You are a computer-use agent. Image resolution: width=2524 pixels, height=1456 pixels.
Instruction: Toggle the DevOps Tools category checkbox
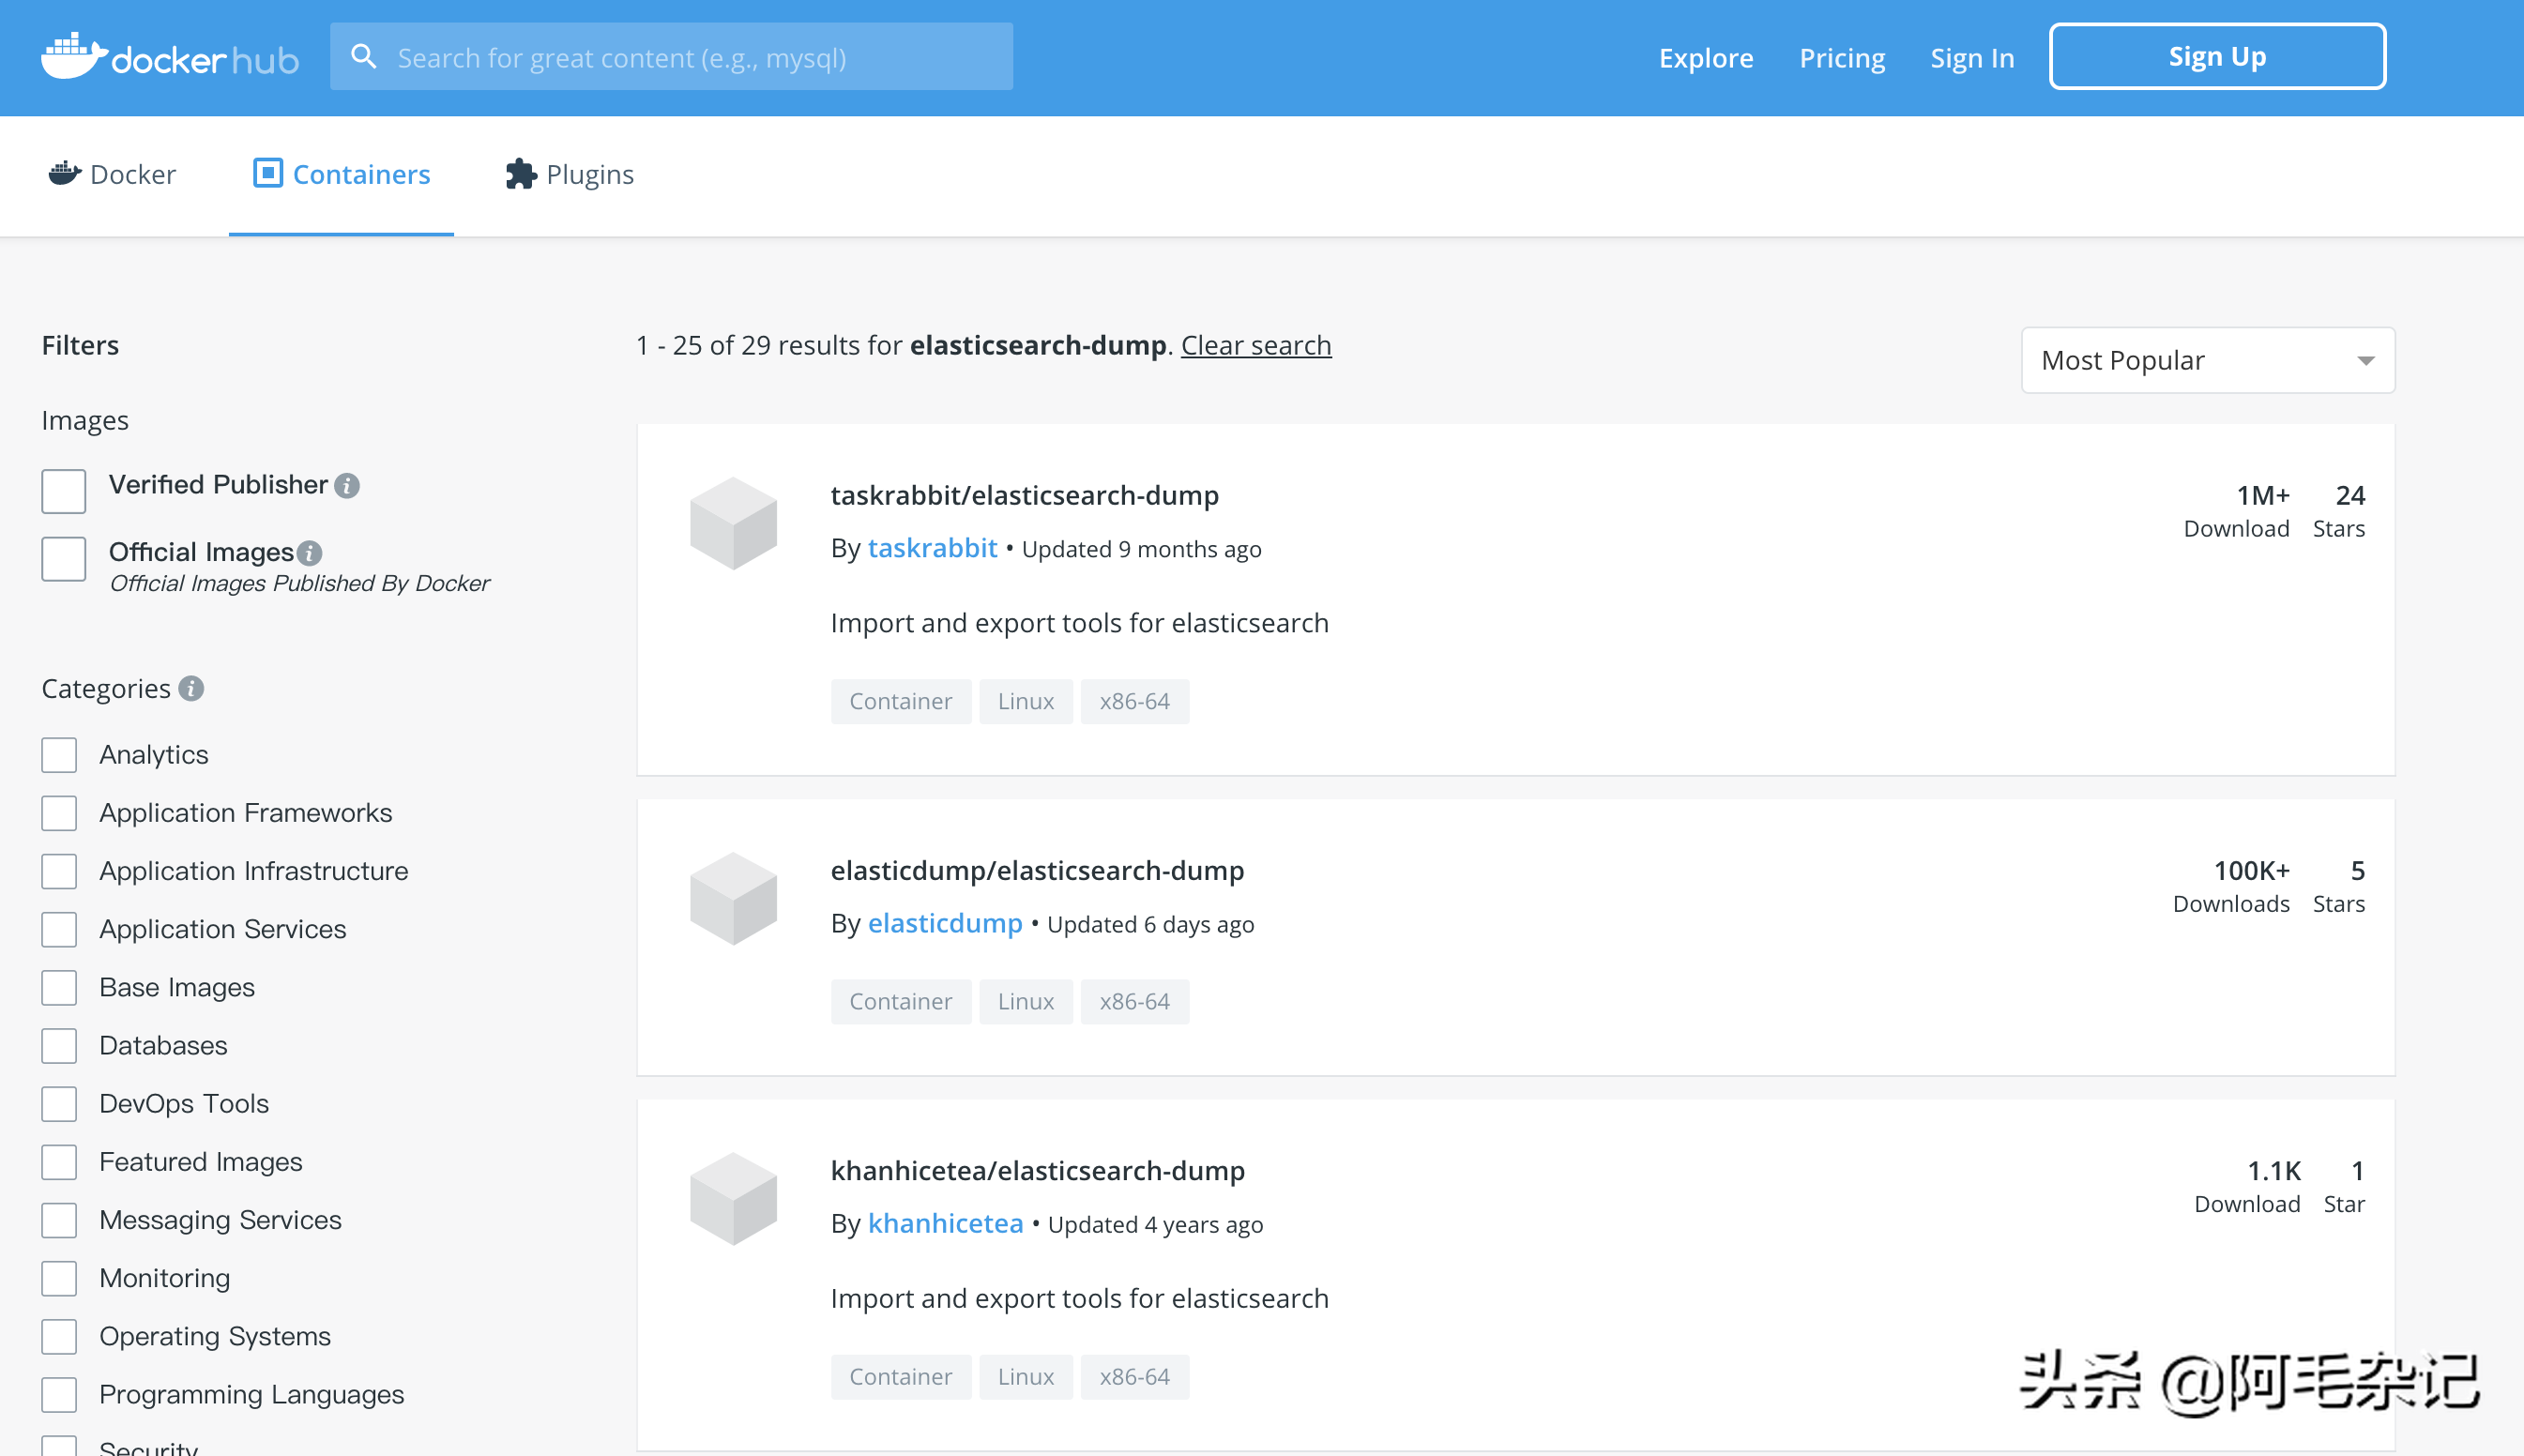(x=59, y=1104)
